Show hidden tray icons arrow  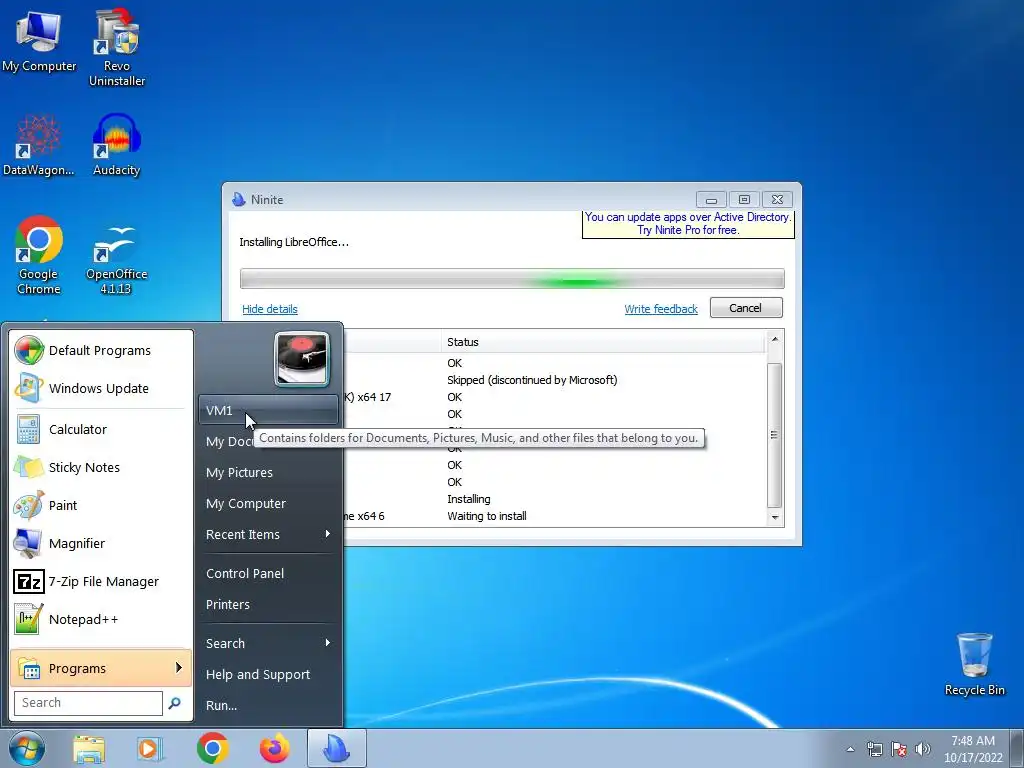[x=850, y=750]
